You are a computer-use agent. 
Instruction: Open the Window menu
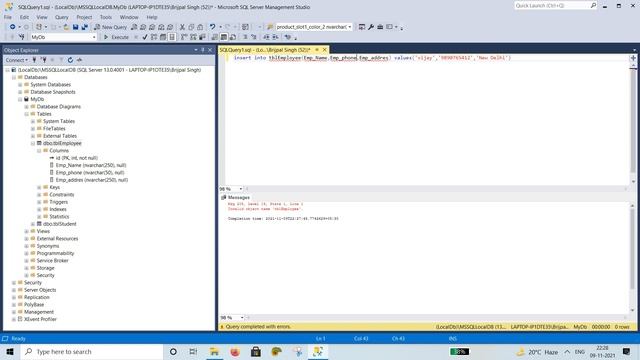[129, 17]
